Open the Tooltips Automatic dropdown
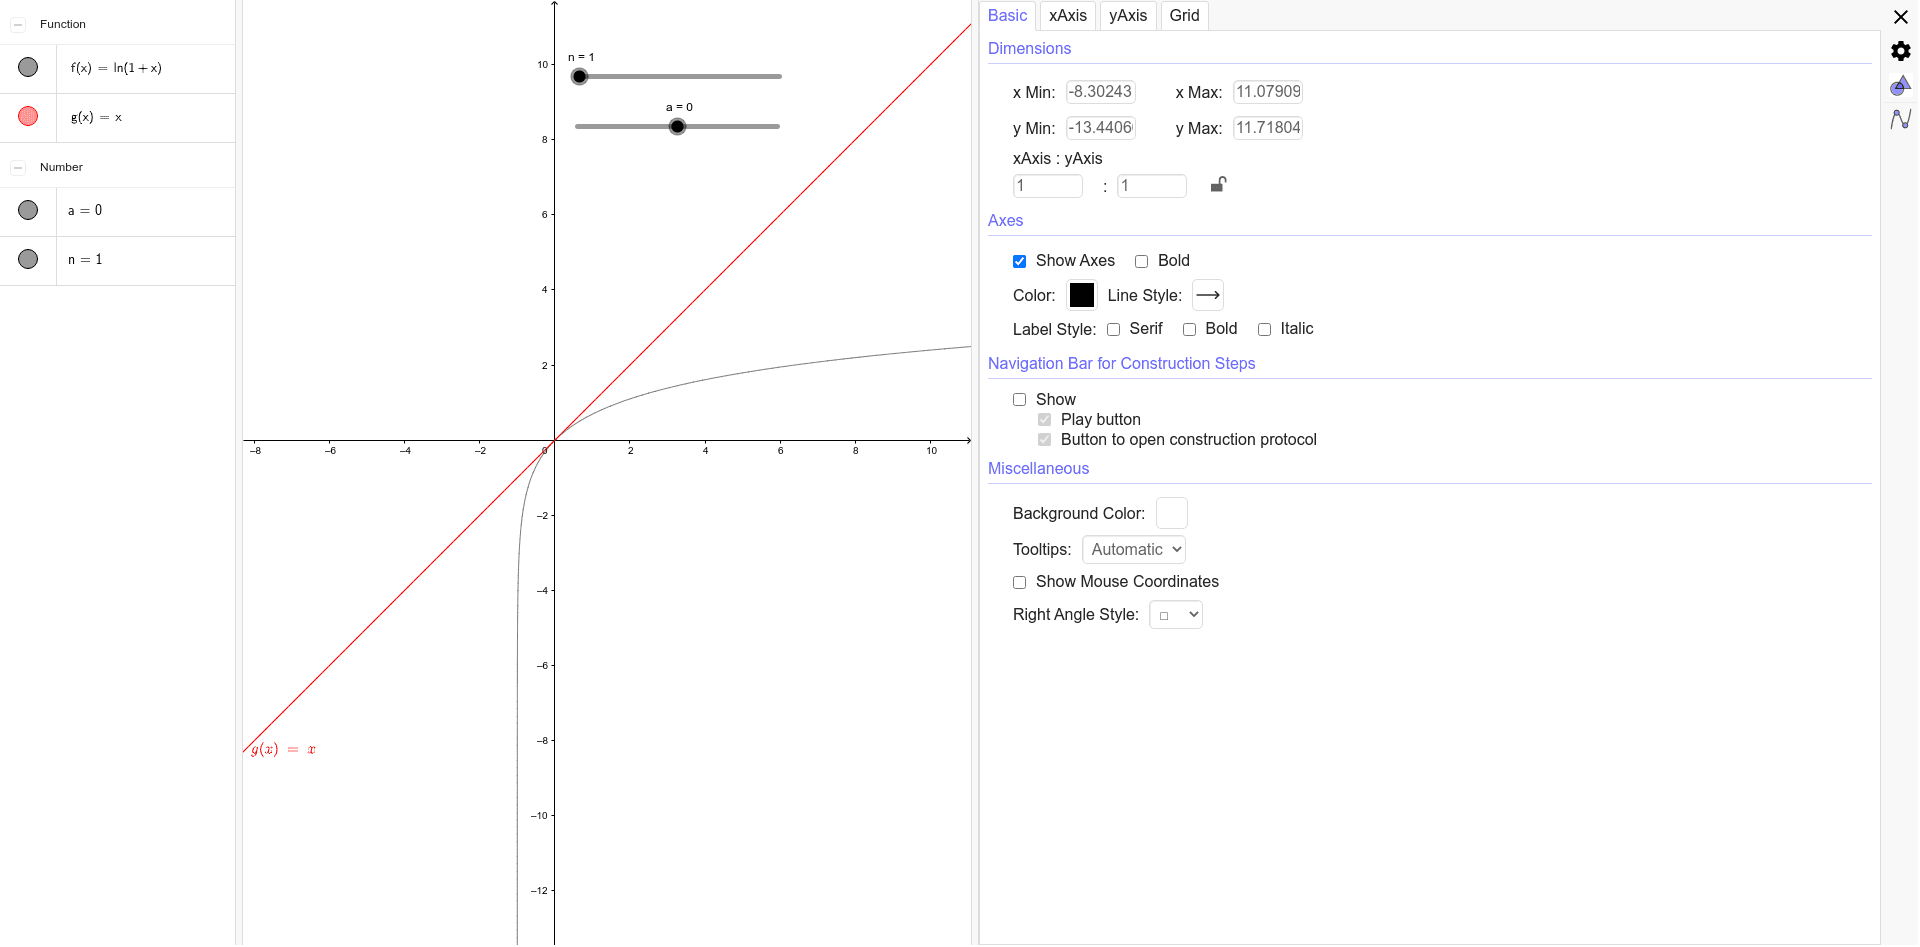 pos(1134,550)
